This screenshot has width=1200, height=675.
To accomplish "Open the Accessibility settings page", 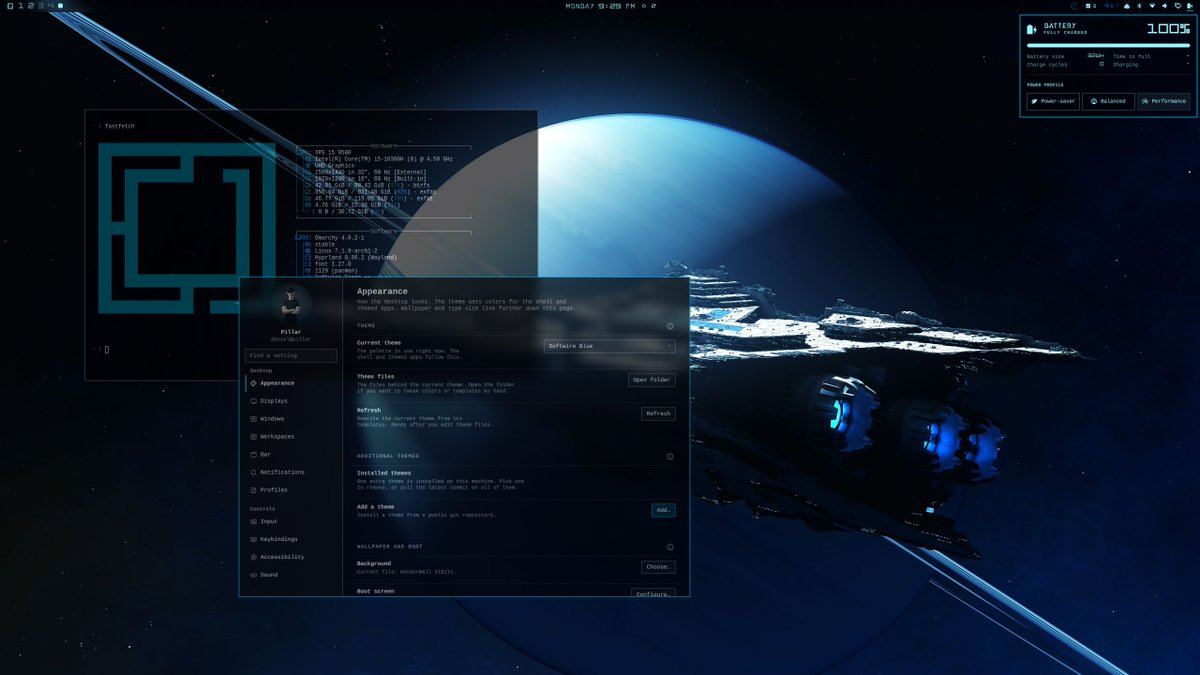I will (291, 557).
